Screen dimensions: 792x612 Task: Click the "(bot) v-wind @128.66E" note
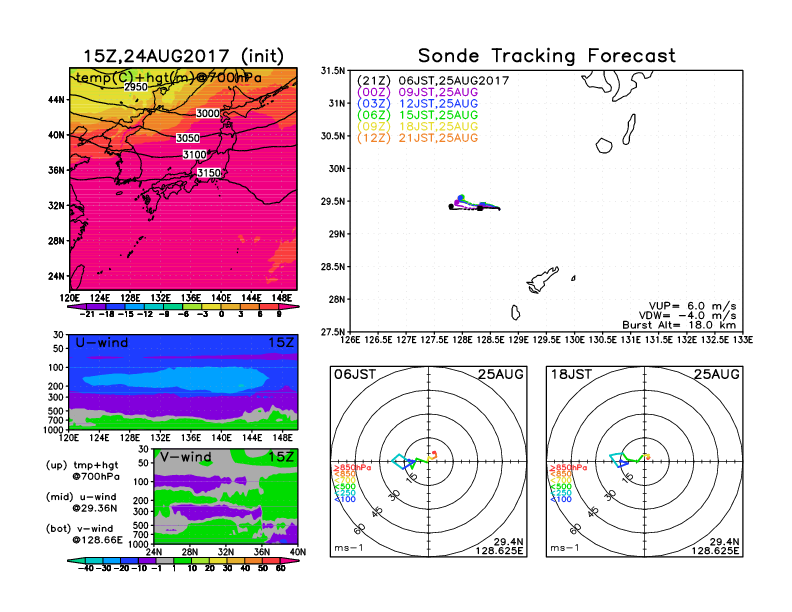tap(84, 534)
